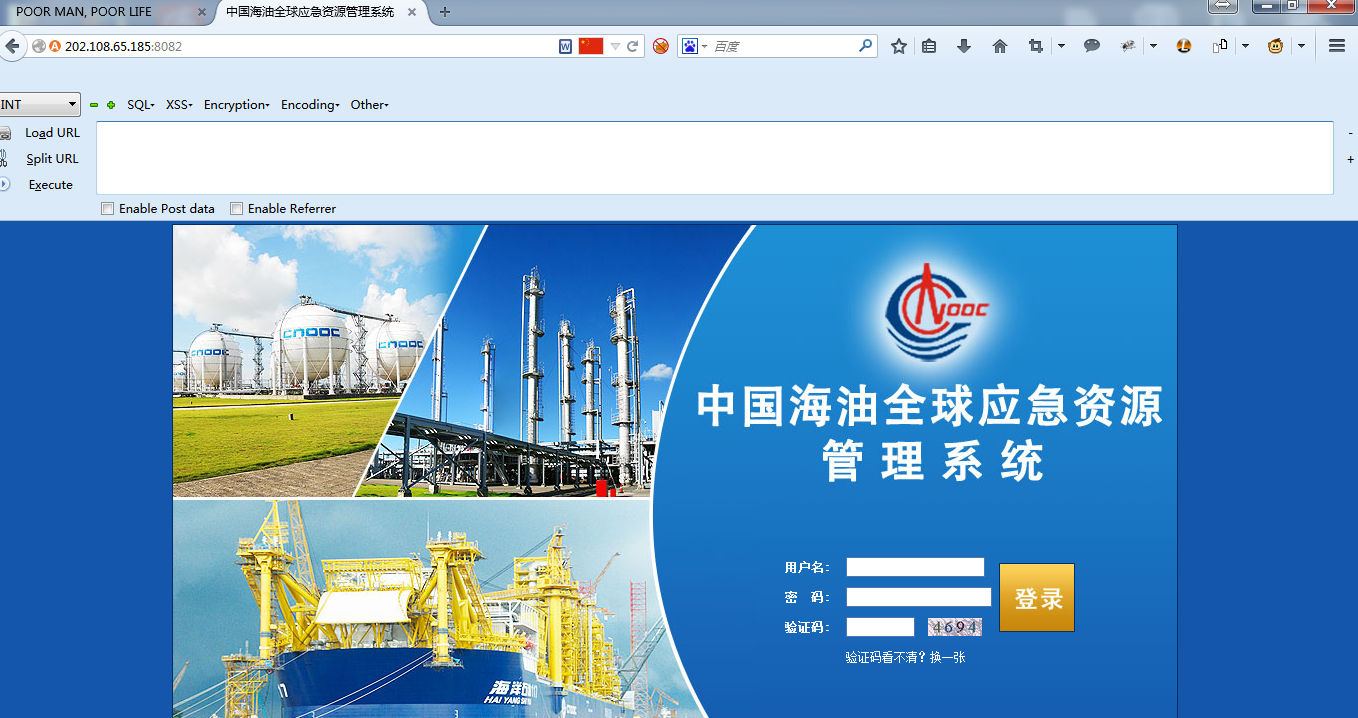This screenshot has width=1358, height=718.
Task: Expand the screenshot tool dropdown arrow
Action: pyautogui.click(x=1061, y=46)
